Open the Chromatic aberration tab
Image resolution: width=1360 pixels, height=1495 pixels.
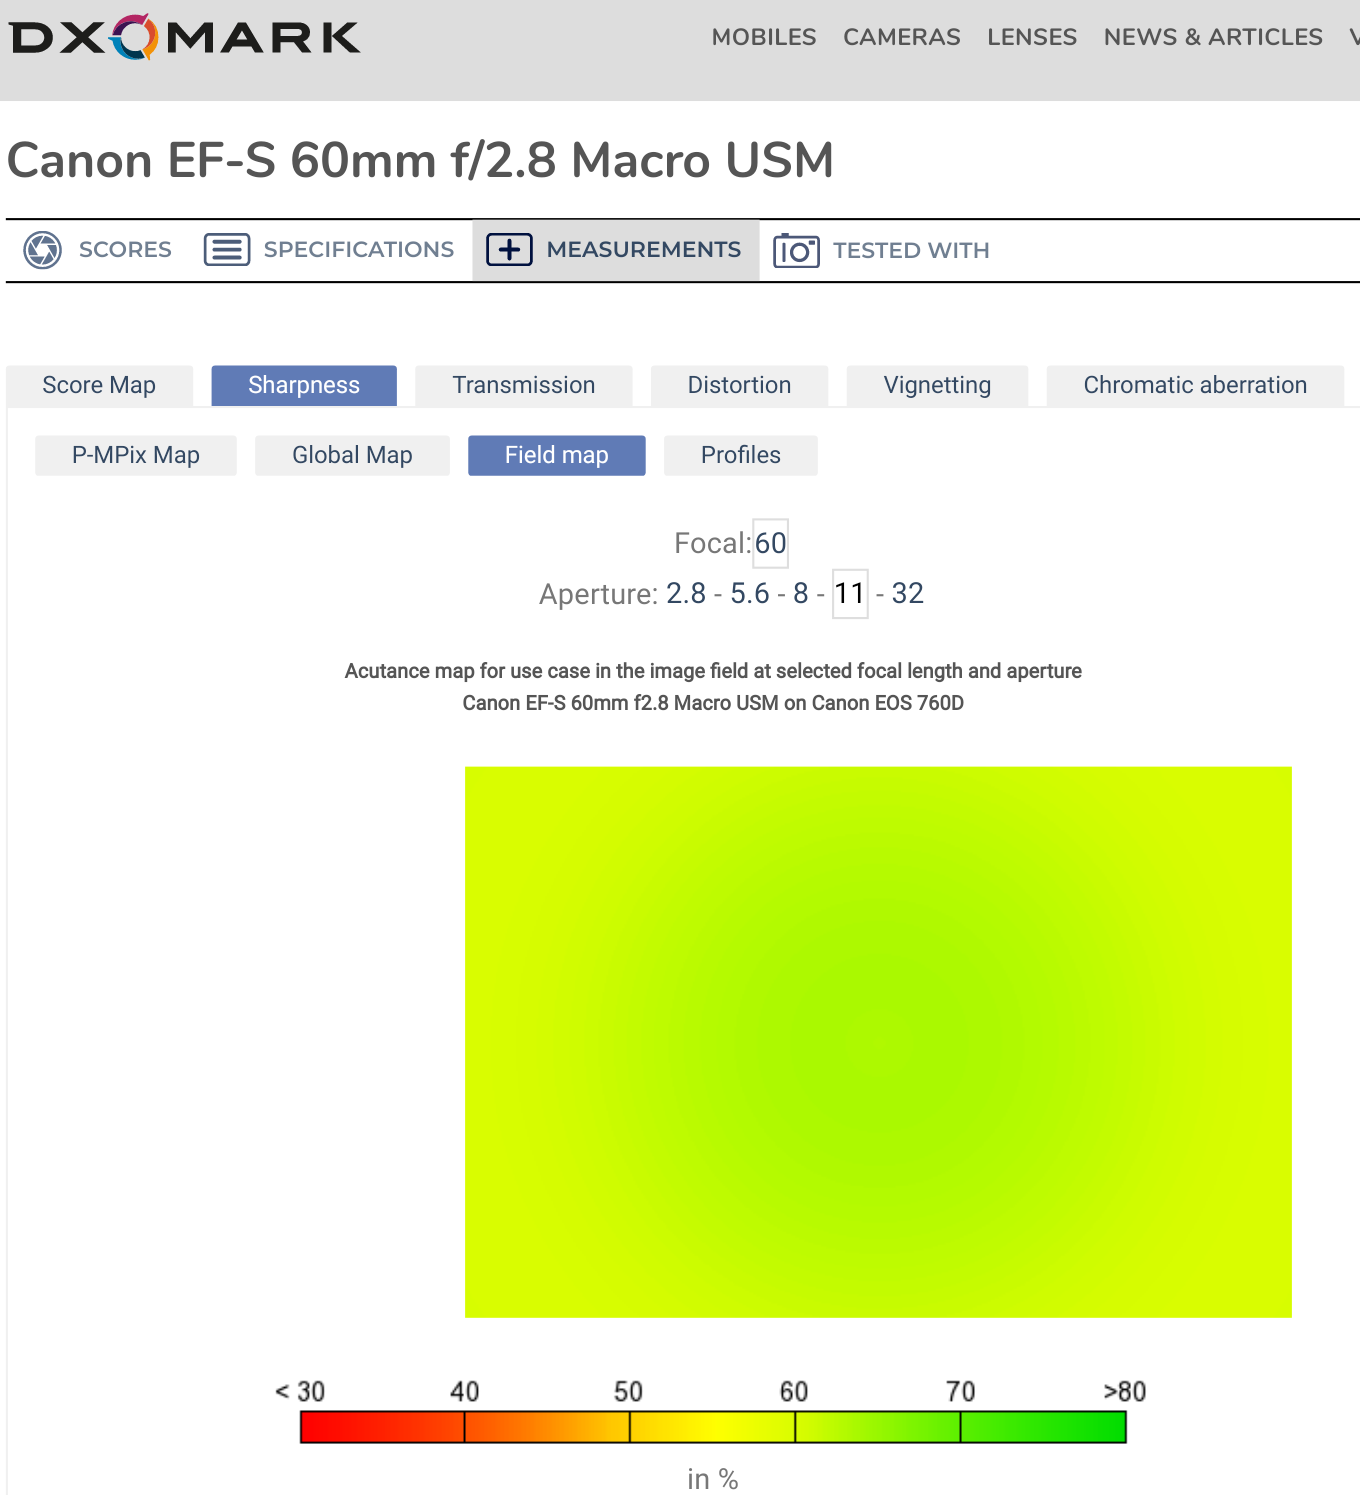(x=1195, y=385)
